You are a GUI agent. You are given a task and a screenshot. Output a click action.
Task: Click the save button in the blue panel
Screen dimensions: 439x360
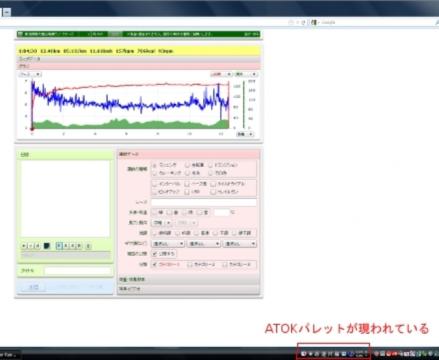coord(33,287)
